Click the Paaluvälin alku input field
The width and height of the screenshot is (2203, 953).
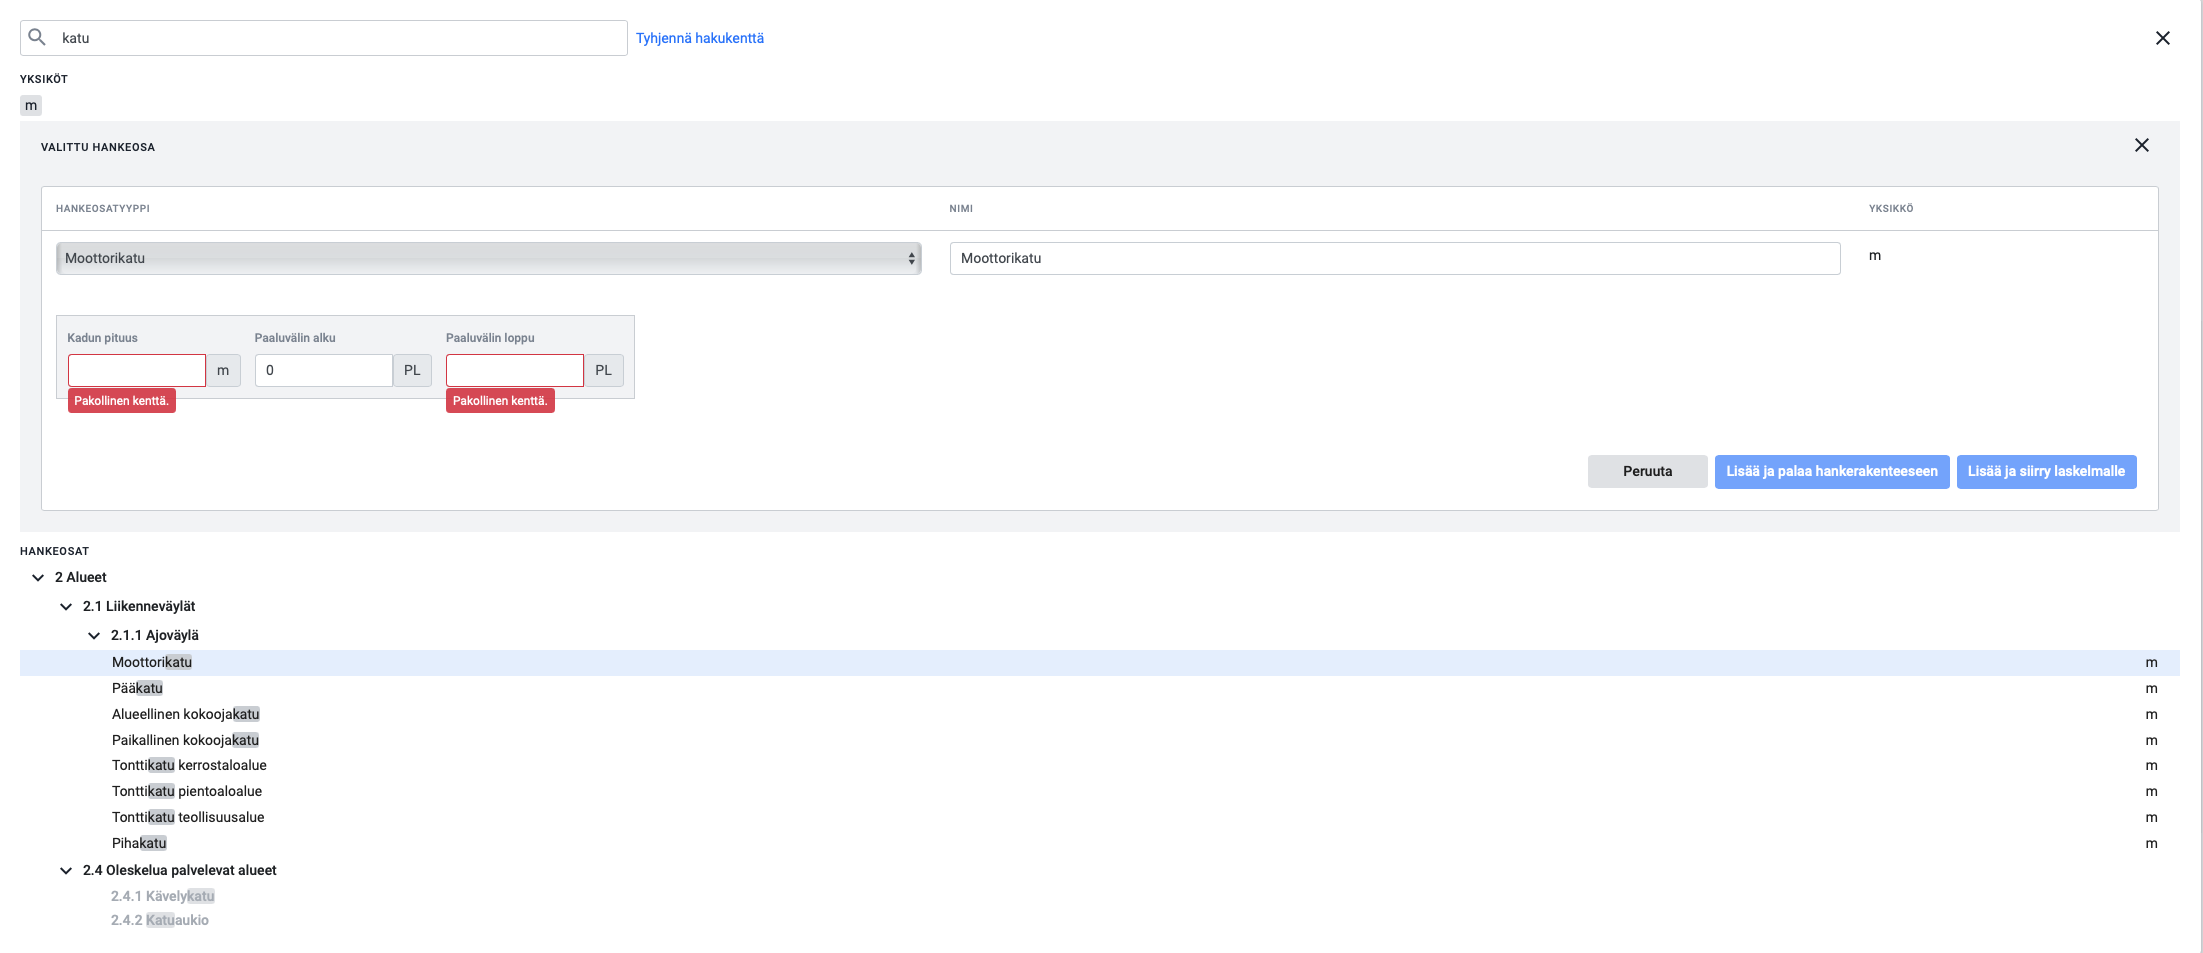point(324,370)
